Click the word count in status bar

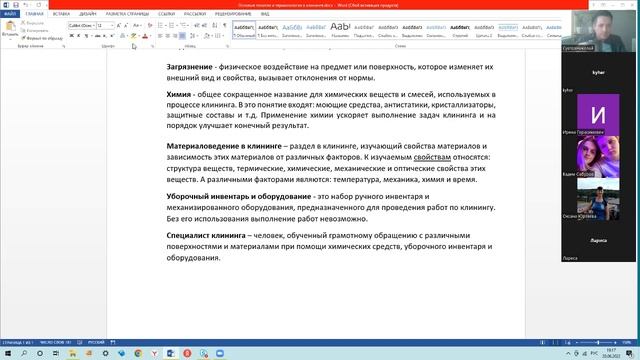[x=56, y=342]
